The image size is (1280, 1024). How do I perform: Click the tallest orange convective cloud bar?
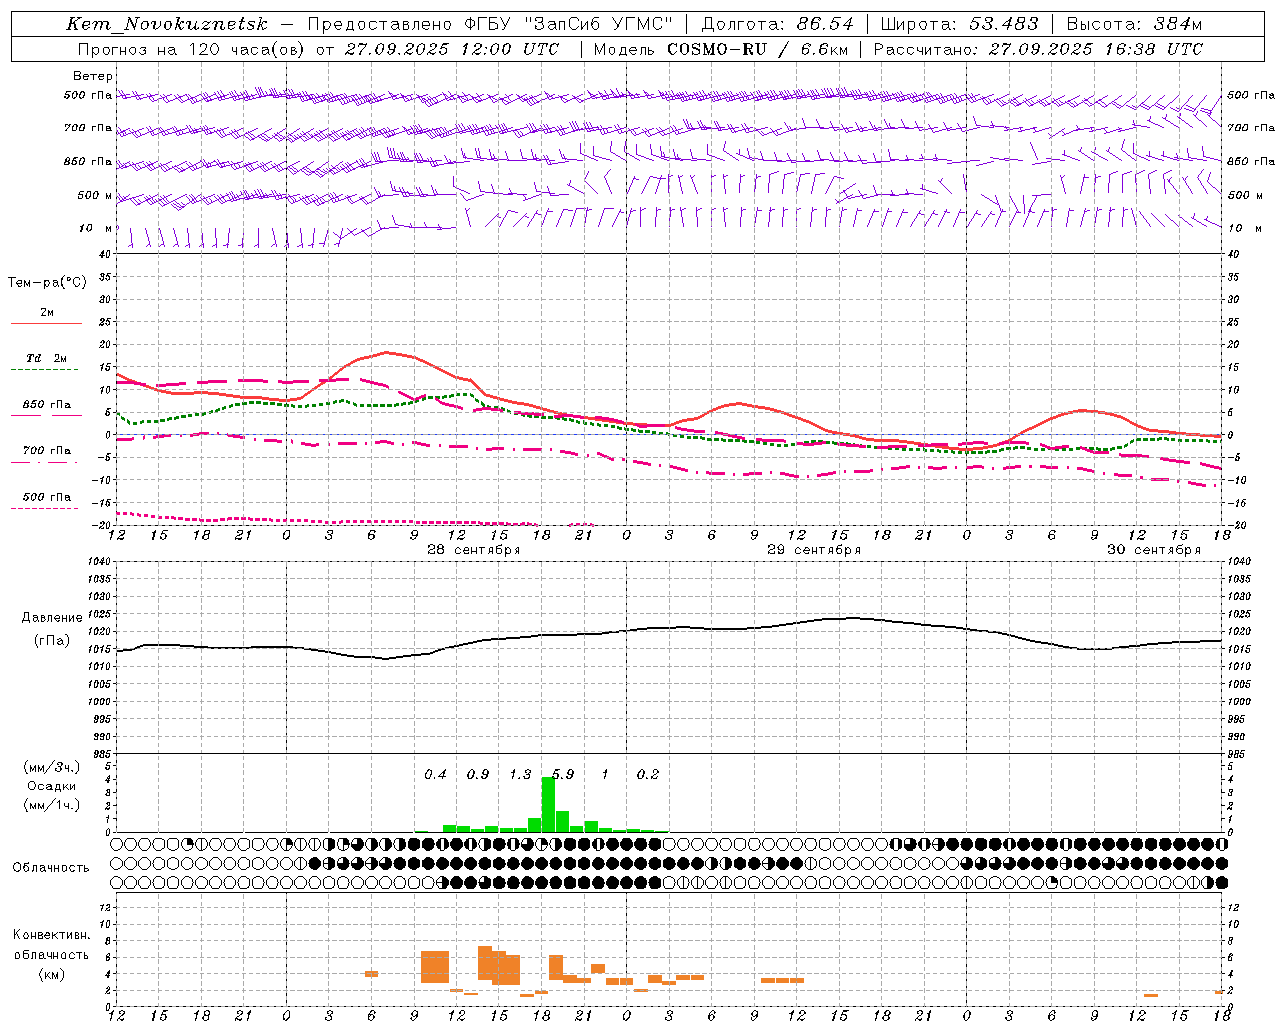coord(485,963)
